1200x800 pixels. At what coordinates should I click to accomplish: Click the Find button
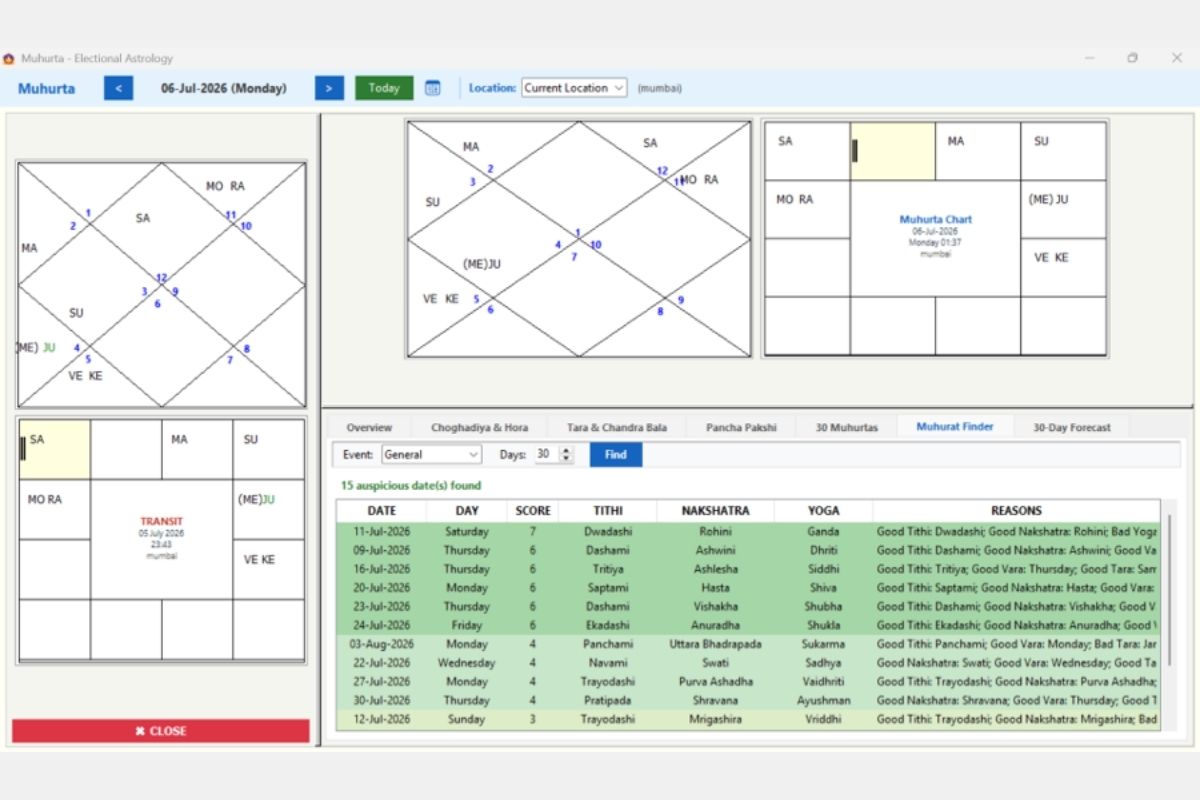click(x=616, y=454)
